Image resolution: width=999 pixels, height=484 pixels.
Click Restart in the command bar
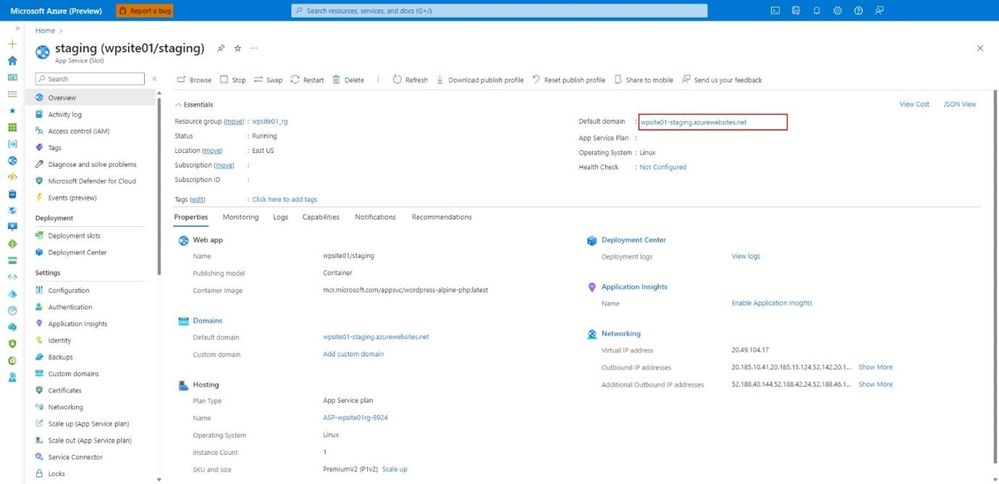click(x=307, y=80)
